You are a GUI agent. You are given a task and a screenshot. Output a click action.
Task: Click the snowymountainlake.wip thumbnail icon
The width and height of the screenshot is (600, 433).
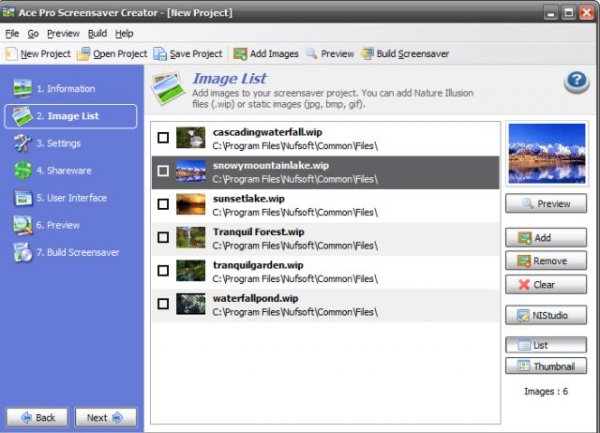coord(191,171)
